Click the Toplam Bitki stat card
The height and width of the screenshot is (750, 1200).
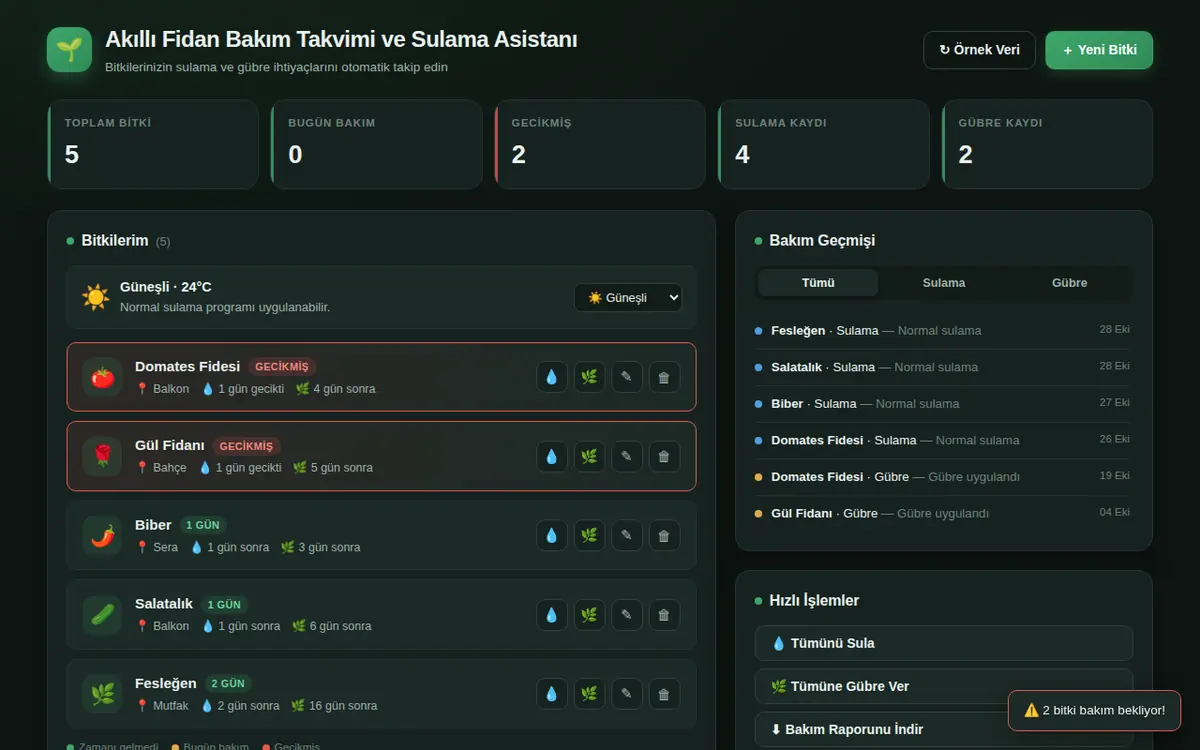(153, 144)
